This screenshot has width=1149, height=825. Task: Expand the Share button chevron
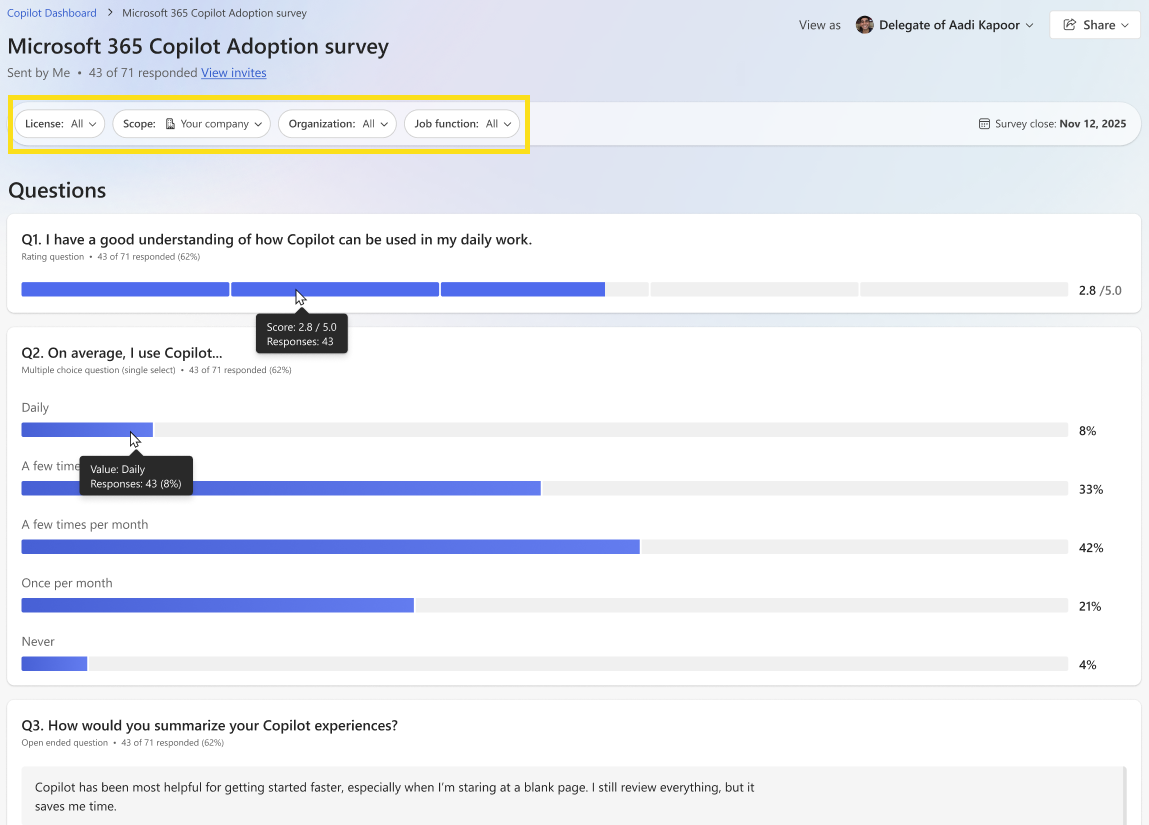pyautogui.click(x=1125, y=25)
